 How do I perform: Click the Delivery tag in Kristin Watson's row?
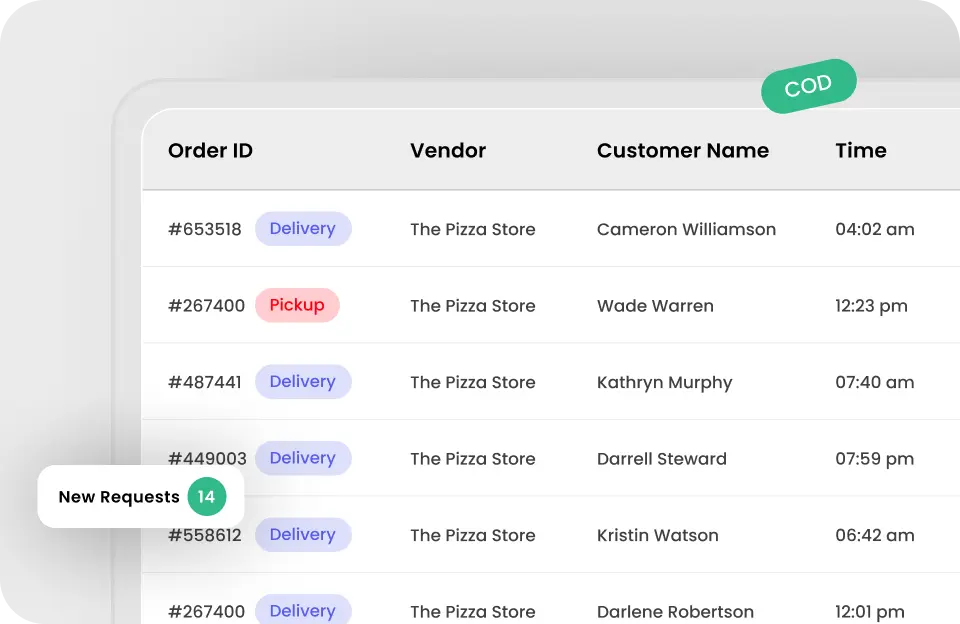coord(303,535)
